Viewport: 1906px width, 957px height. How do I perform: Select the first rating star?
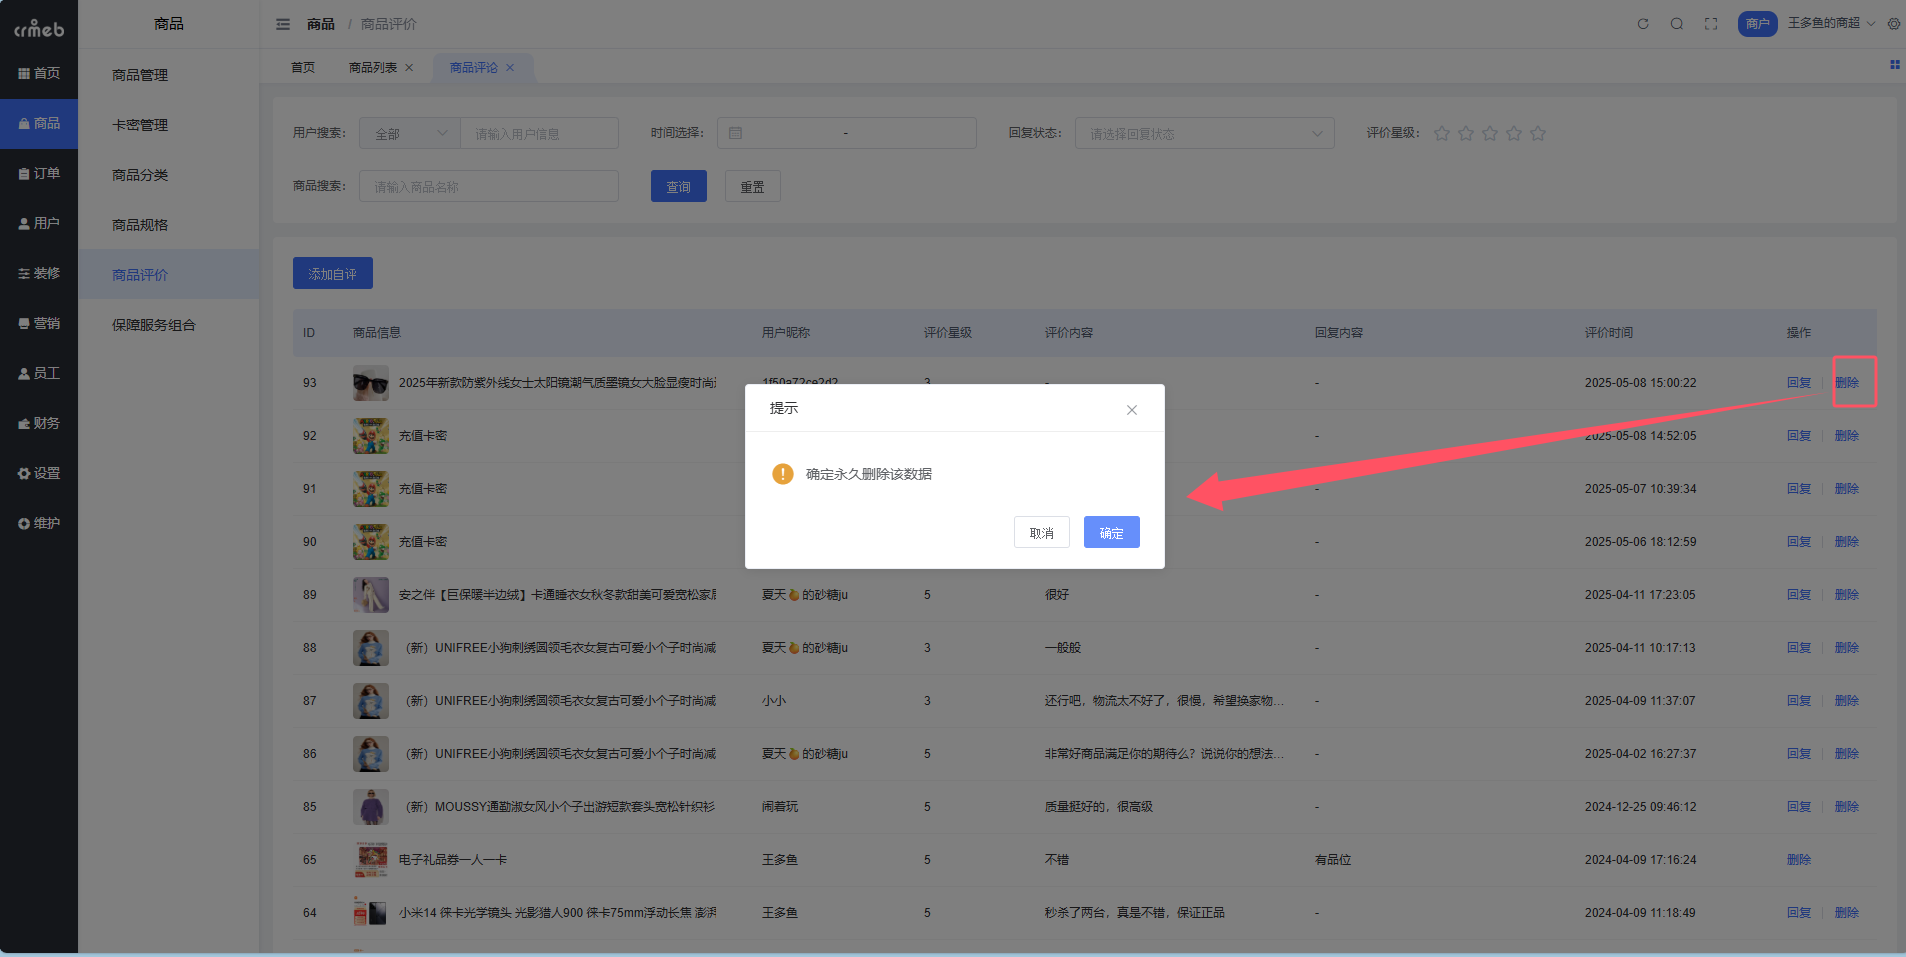click(x=1442, y=133)
